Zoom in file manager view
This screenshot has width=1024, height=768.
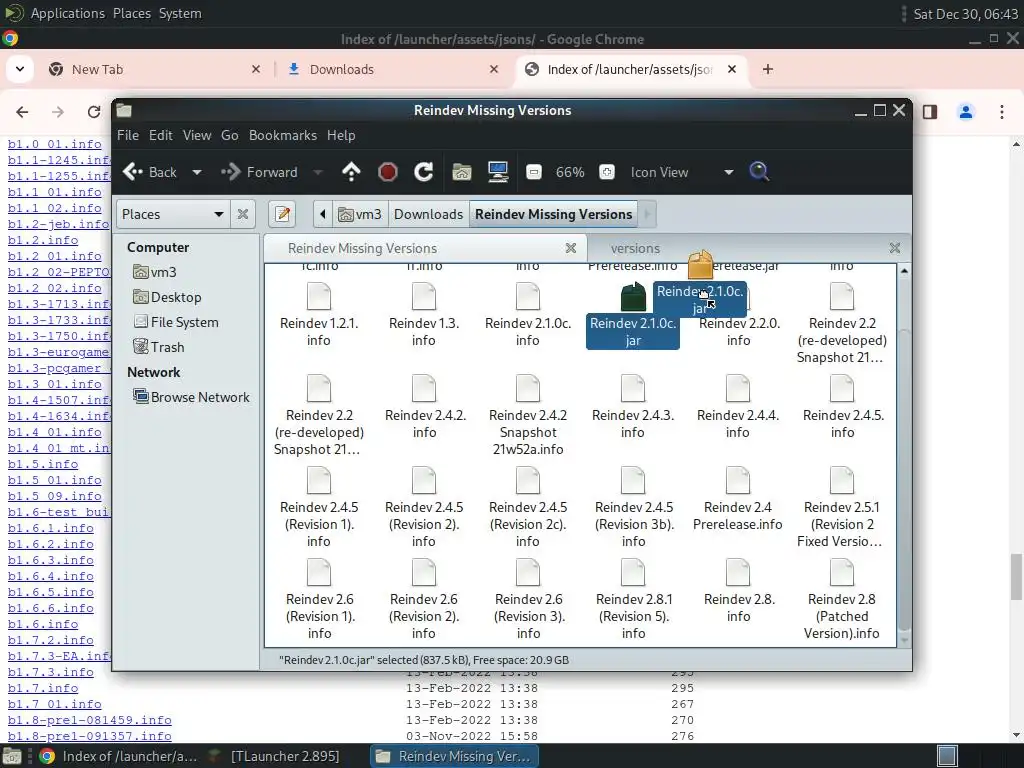[x=607, y=172]
